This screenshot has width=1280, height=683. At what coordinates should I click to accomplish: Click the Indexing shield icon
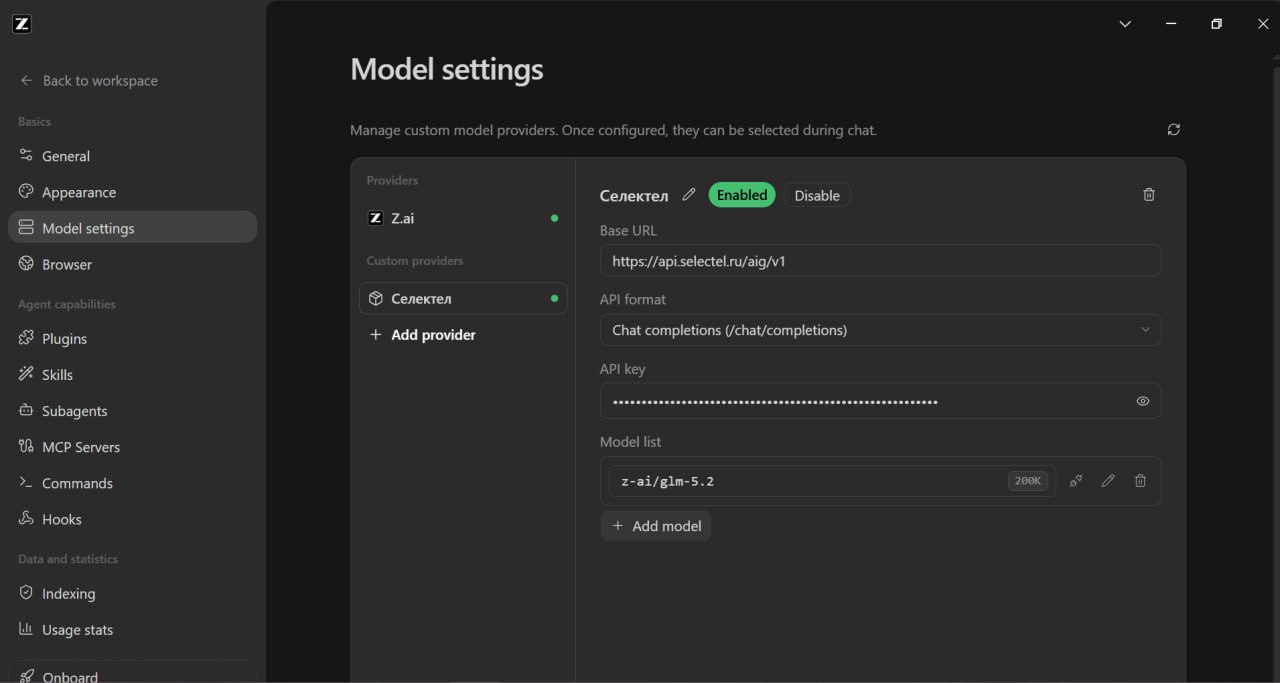point(26,594)
